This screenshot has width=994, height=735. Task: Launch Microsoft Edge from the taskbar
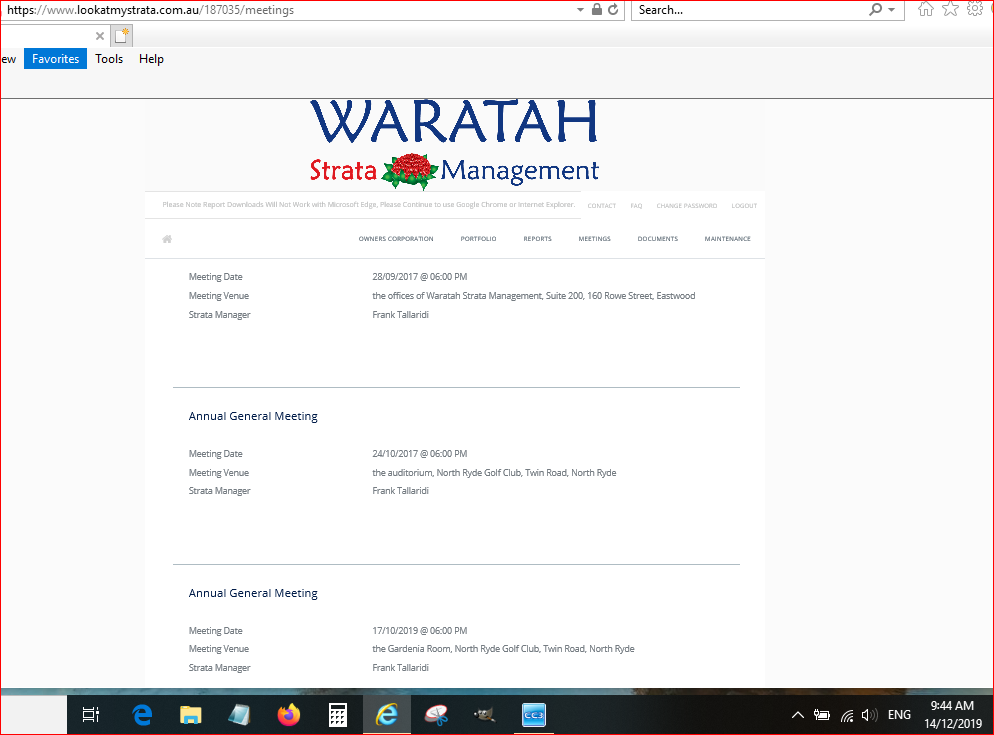pos(142,715)
